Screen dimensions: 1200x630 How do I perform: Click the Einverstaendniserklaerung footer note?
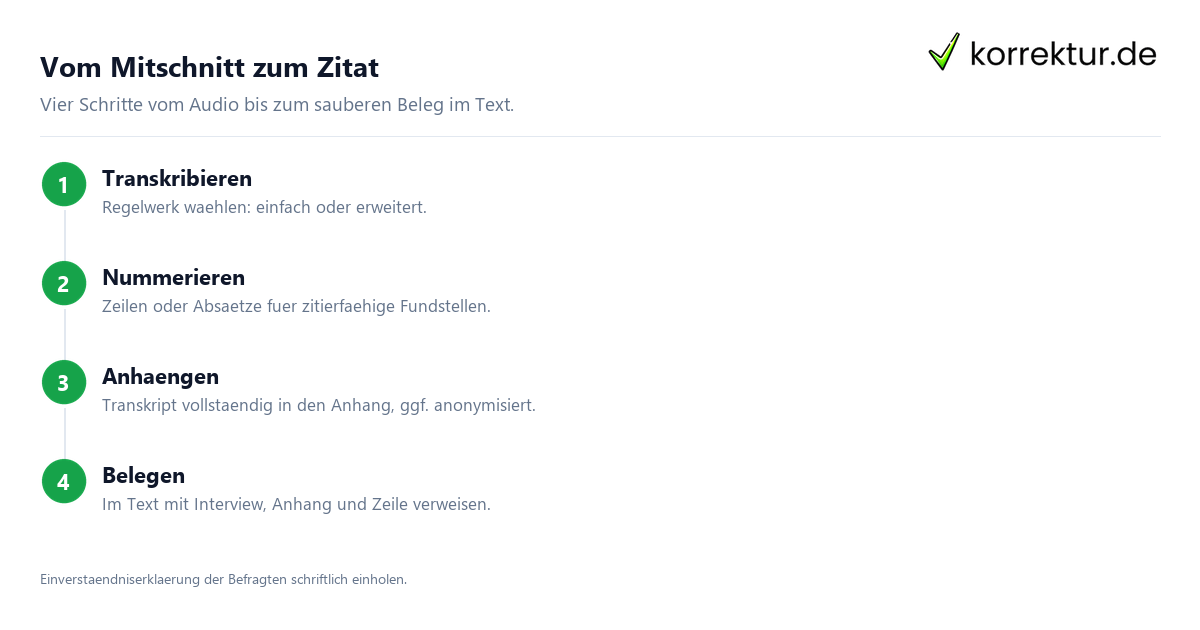223,579
